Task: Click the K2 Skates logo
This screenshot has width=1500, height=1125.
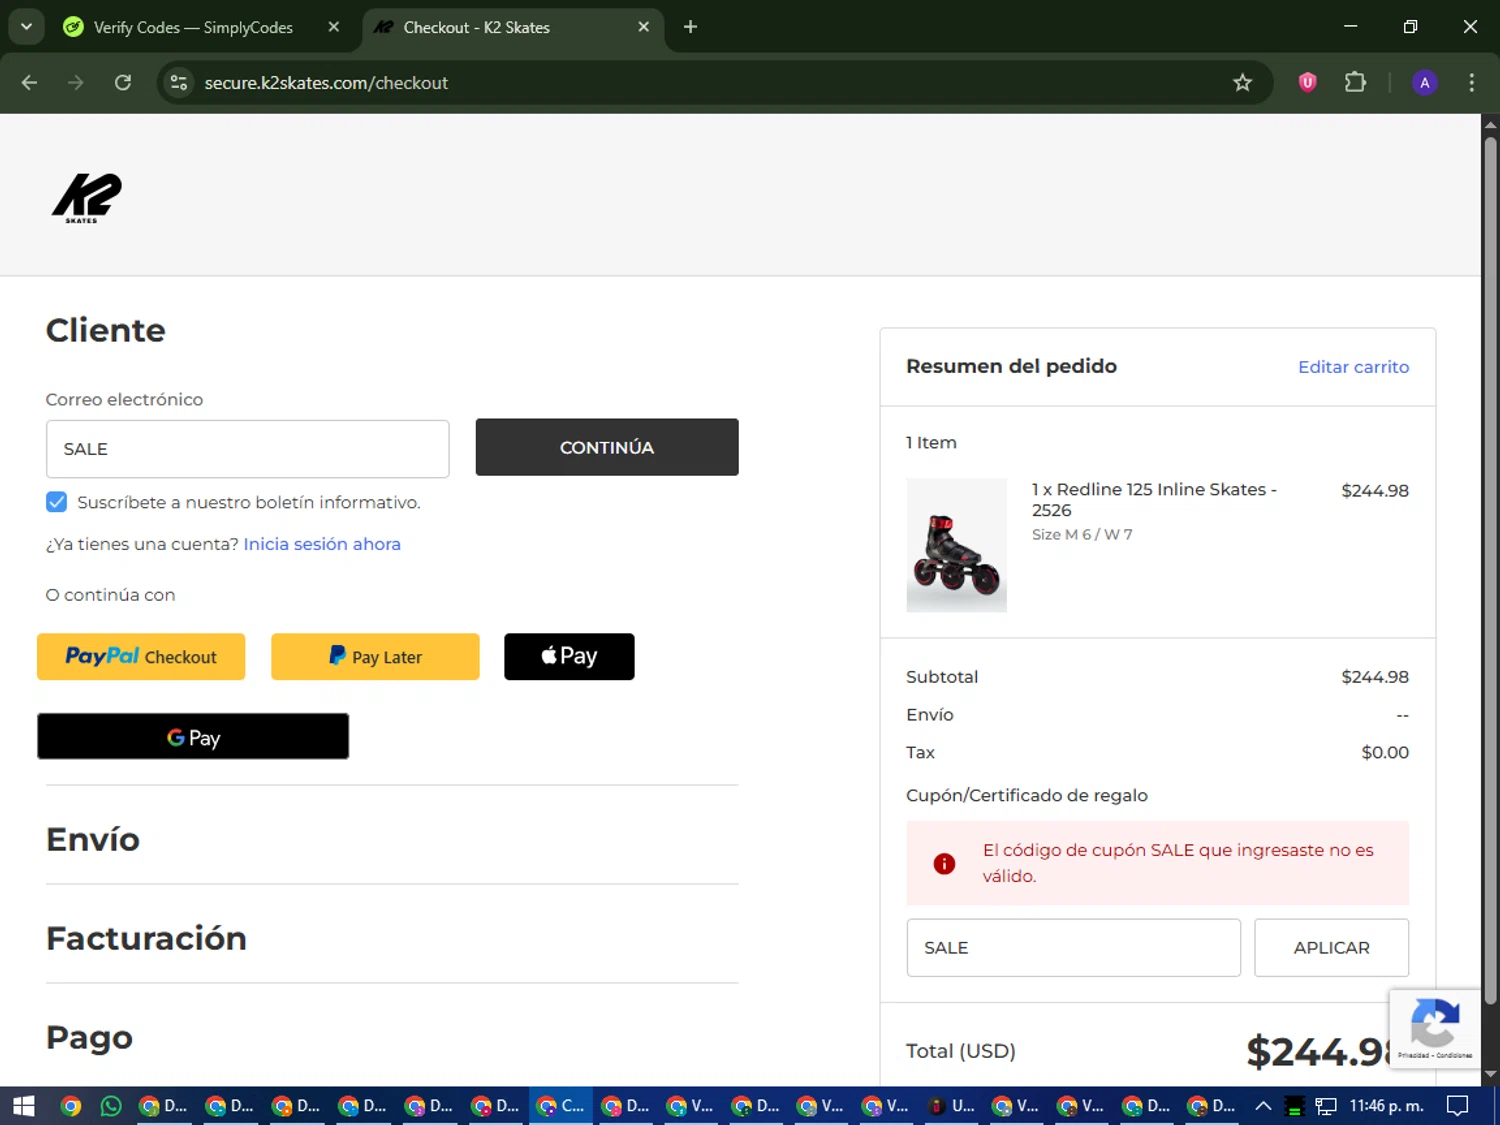Action: (x=87, y=197)
